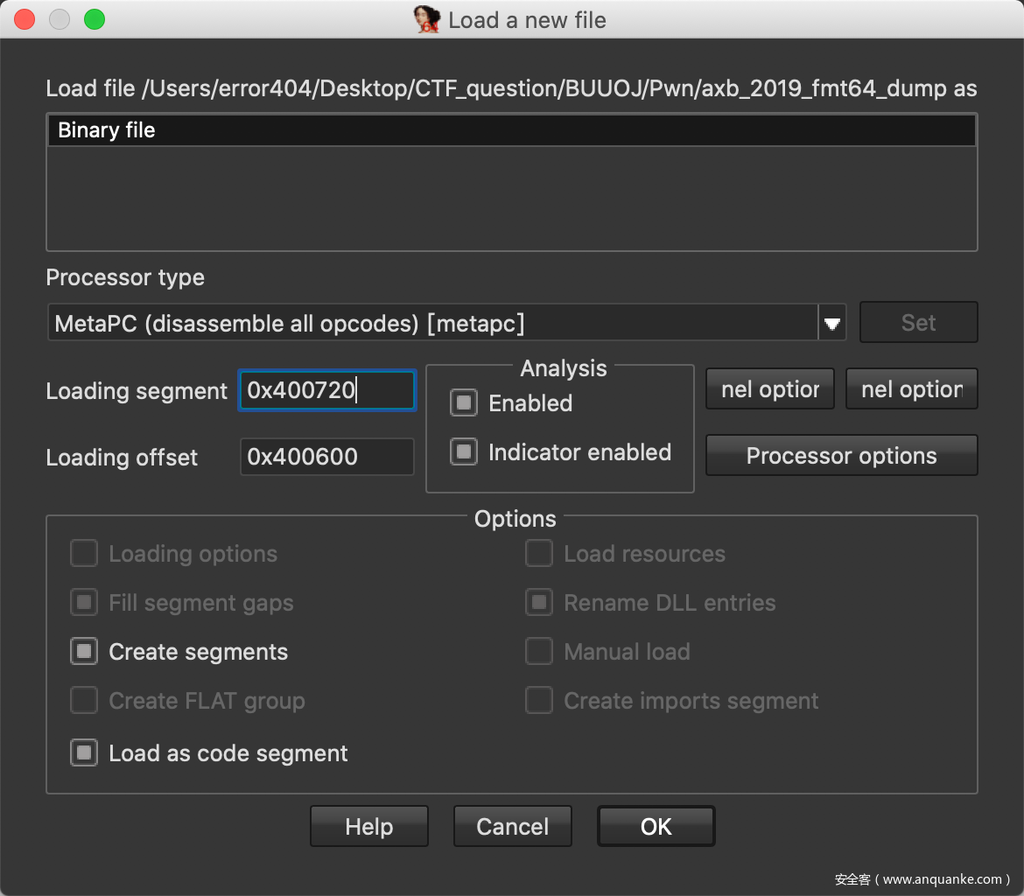Image resolution: width=1024 pixels, height=896 pixels.
Task: Open Processor options
Action: tap(841, 456)
